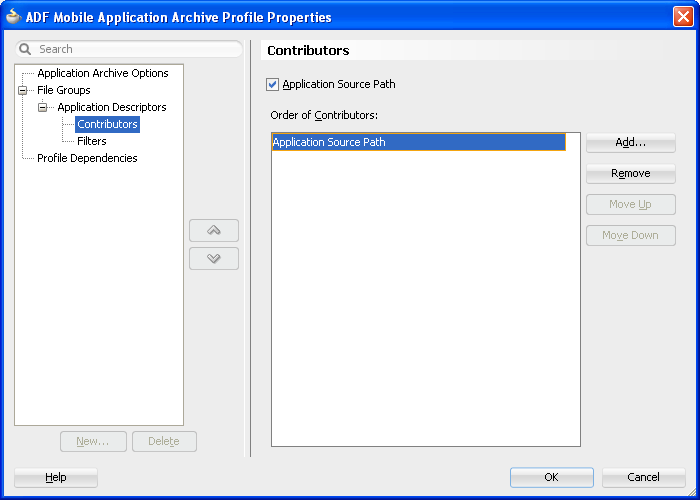Click the Order of Contributors label
Screen dimensions: 700x500
click(x=324, y=115)
